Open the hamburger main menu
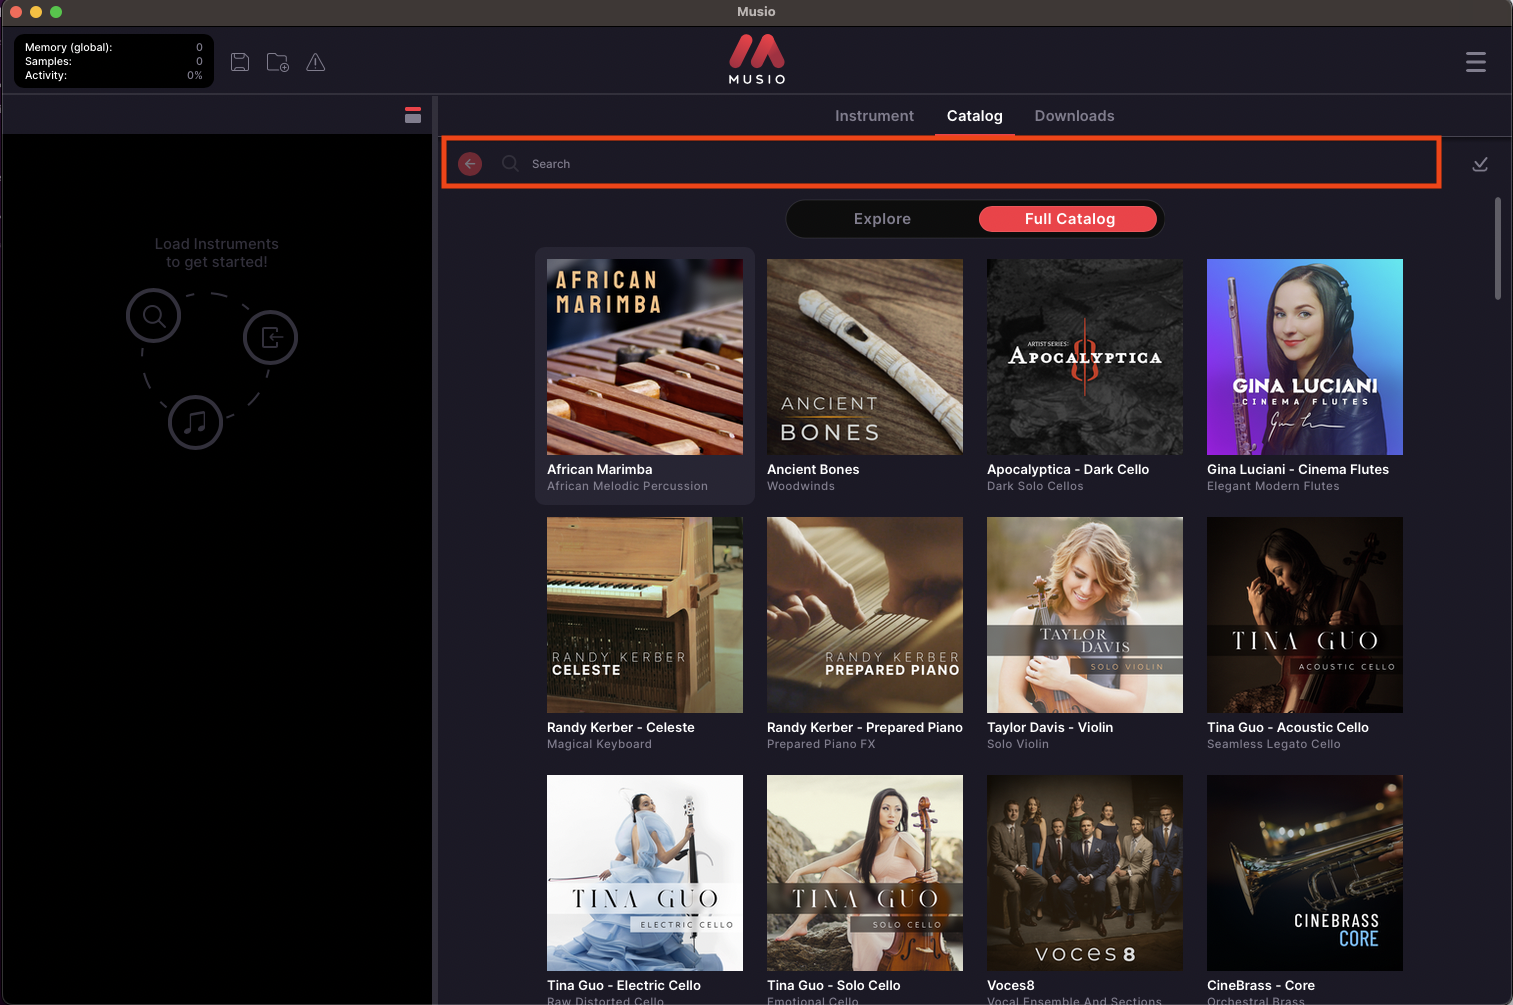The image size is (1513, 1005). point(1476,62)
